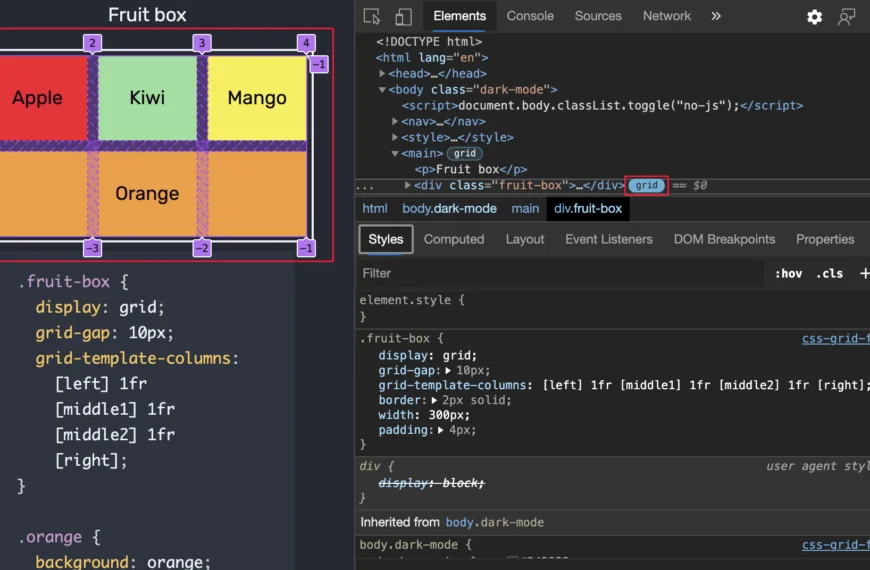Select the html lang="en" node
The image size is (870, 570).
coord(432,58)
